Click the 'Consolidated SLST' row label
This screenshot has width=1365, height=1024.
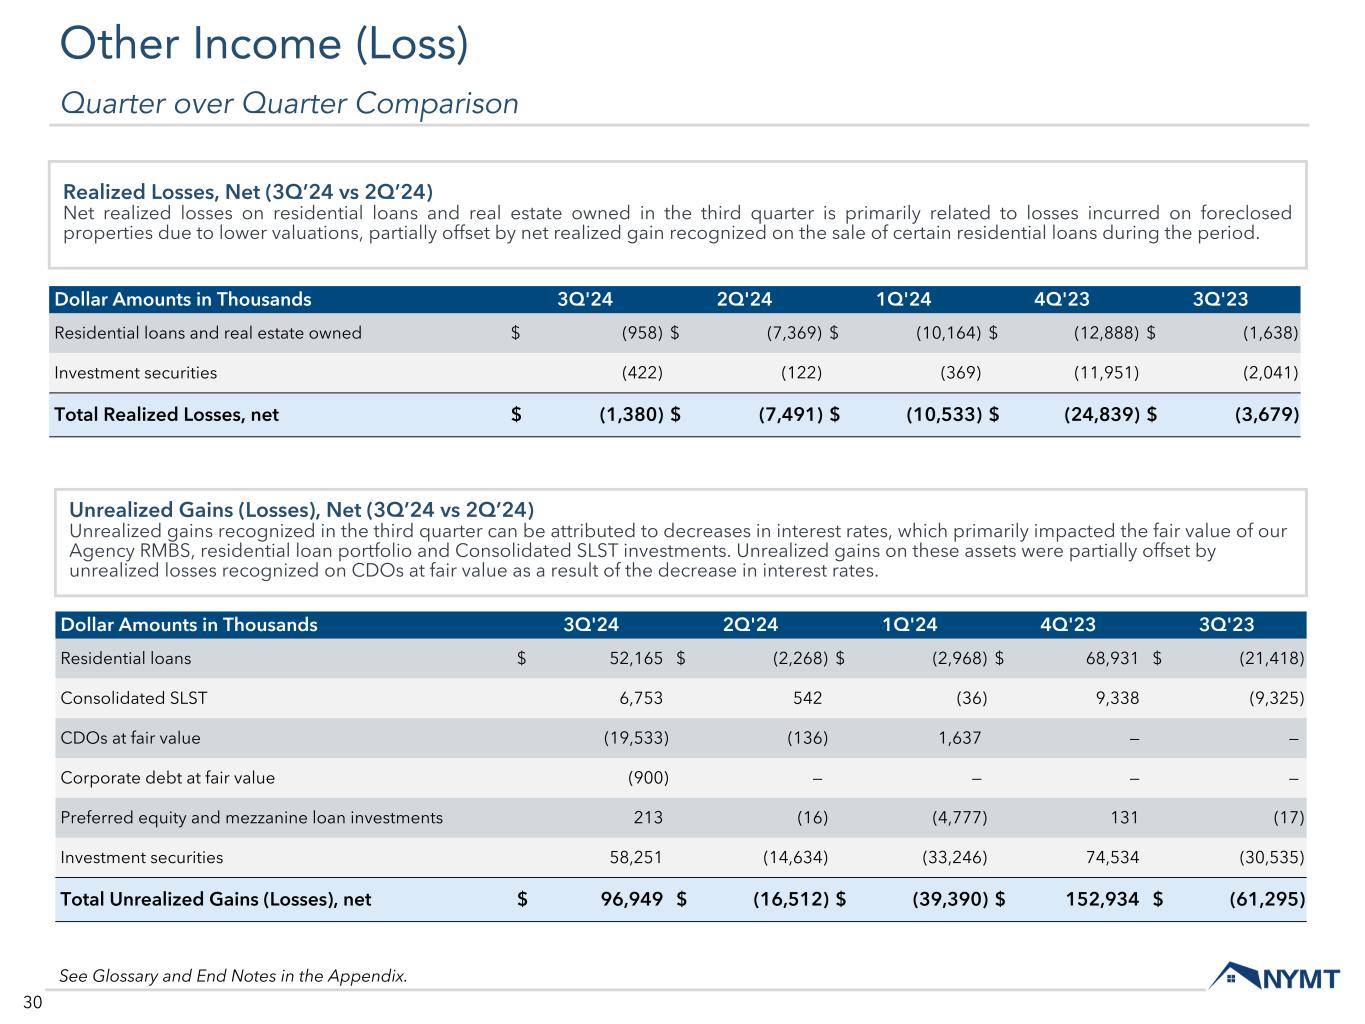point(134,698)
